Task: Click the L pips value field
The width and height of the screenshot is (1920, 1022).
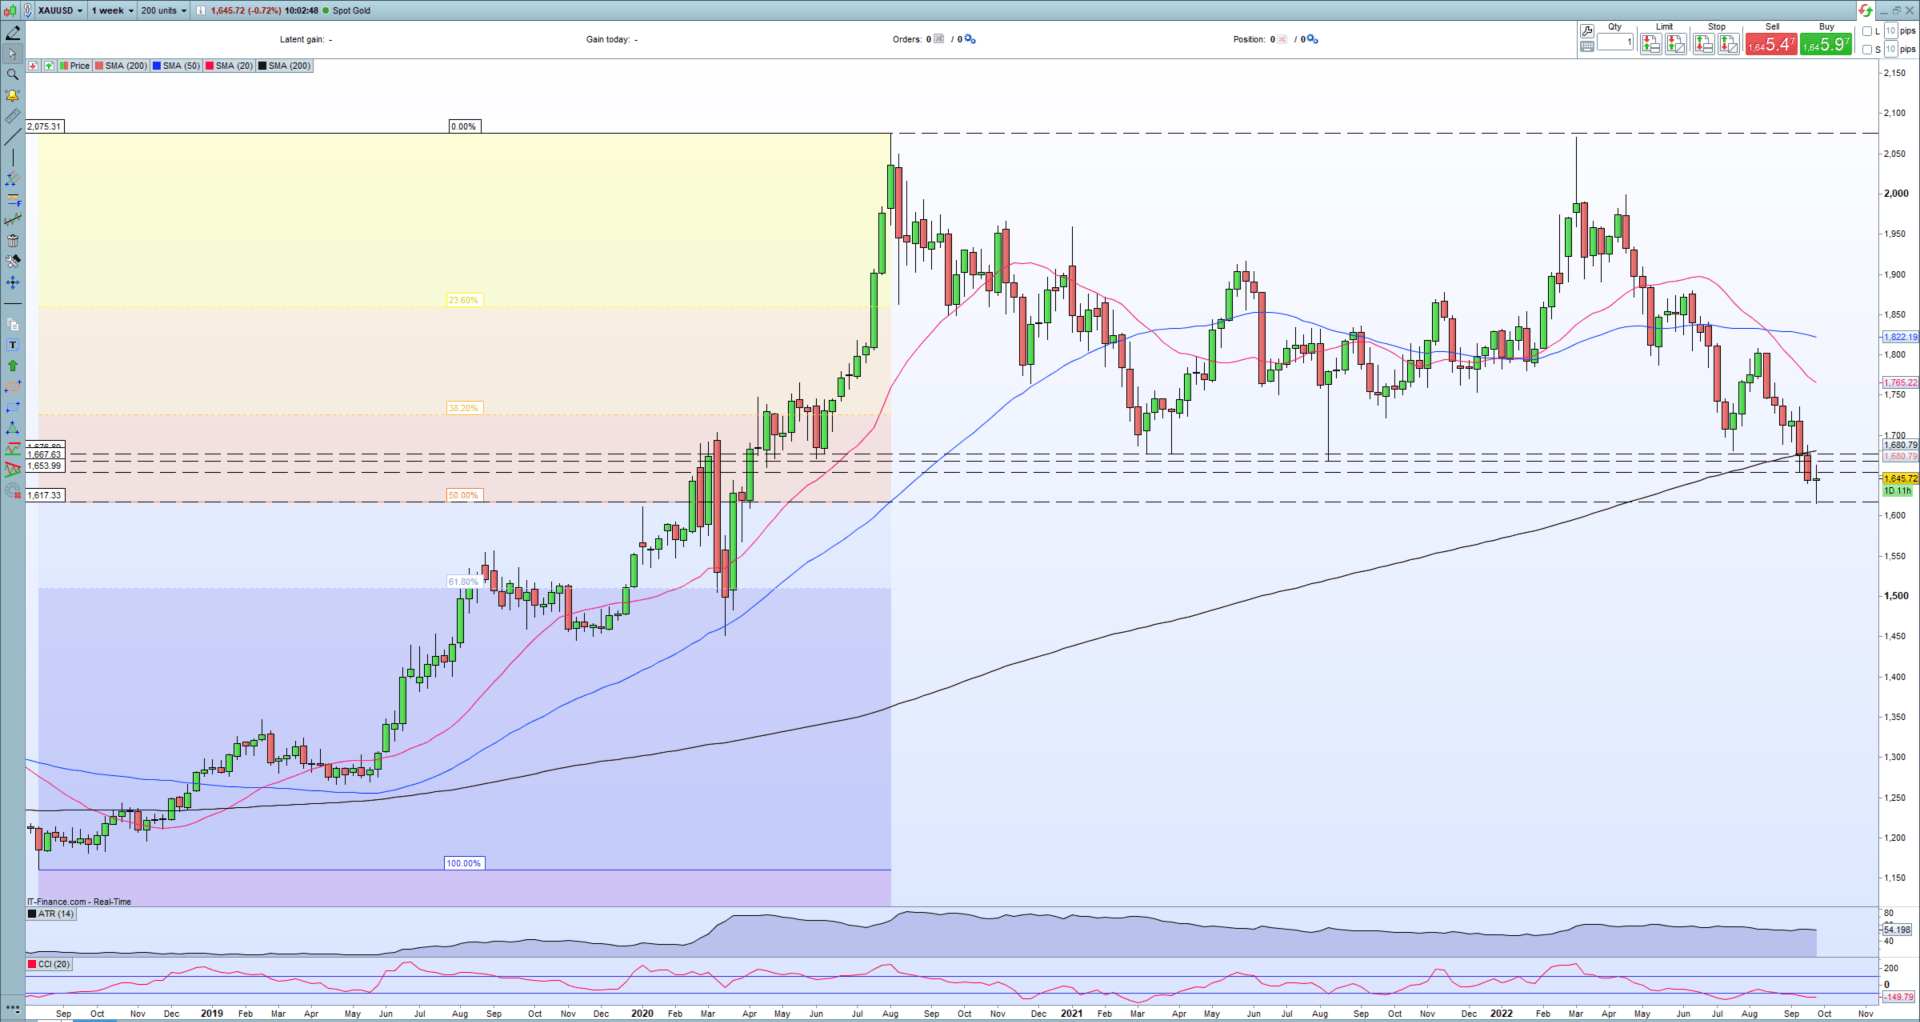Action: (1891, 31)
